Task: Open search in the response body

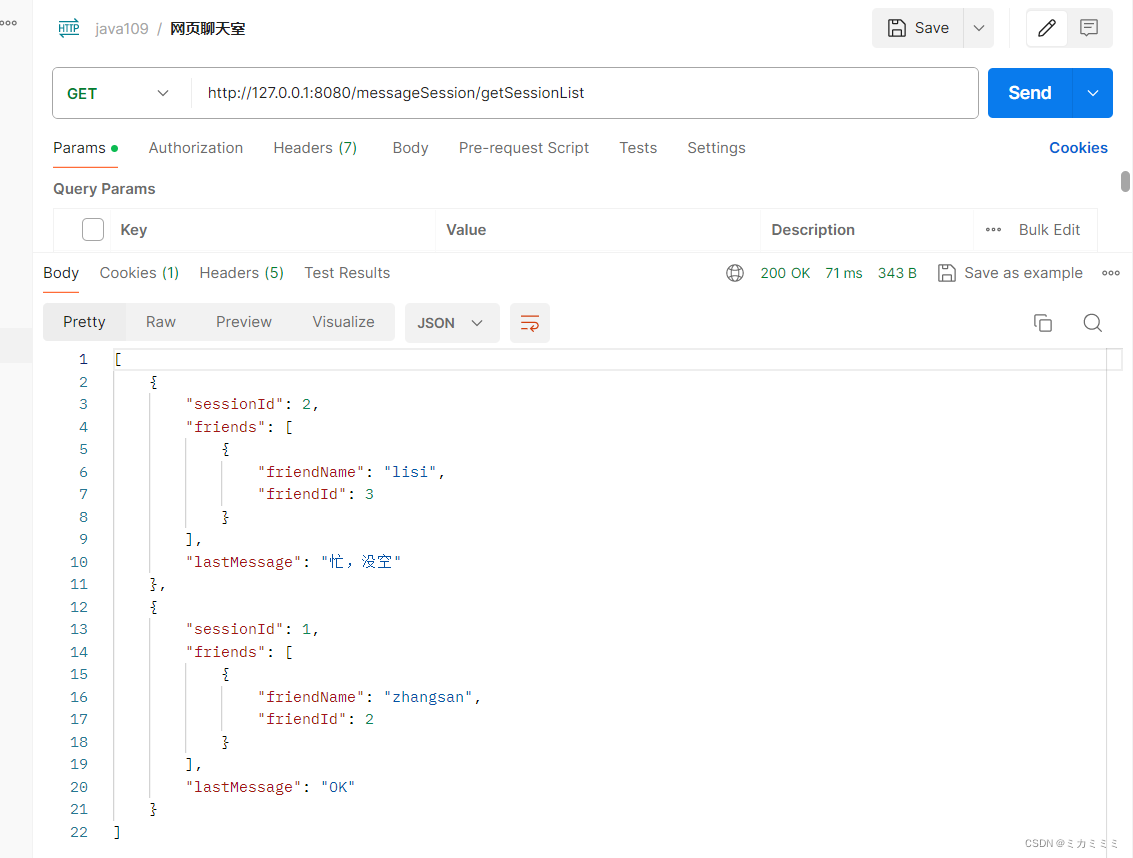Action: coord(1093,323)
